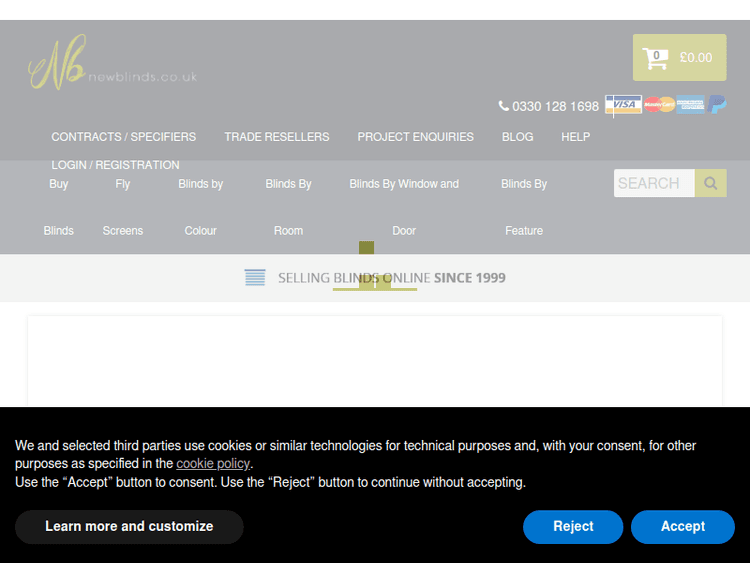Click the search magnifier icon
Image resolution: width=750 pixels, height=563 pixels.
710,183
